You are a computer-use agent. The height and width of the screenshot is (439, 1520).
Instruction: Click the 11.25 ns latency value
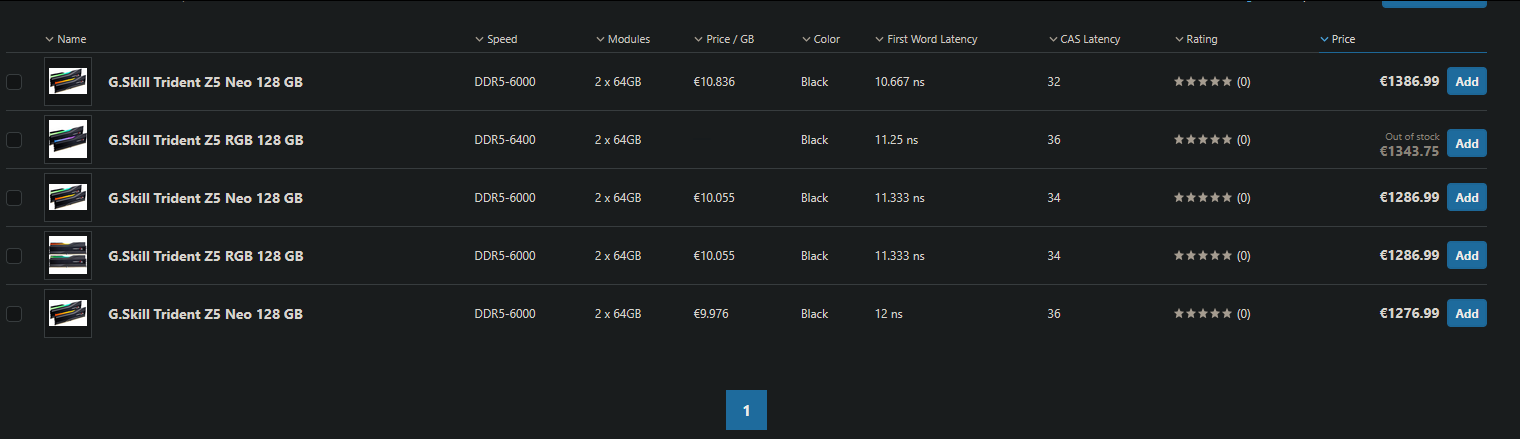896,140
